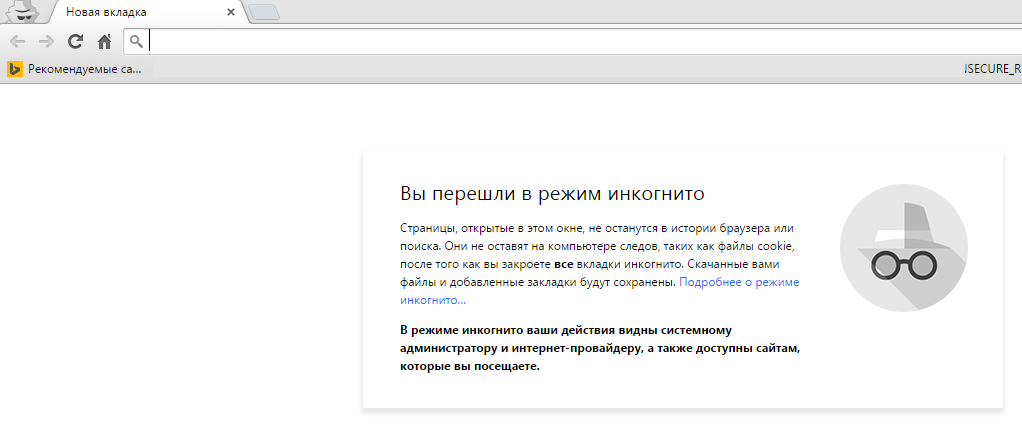
Task: Open the ISECURE_R bookmark
Action: tap(992, 69)
